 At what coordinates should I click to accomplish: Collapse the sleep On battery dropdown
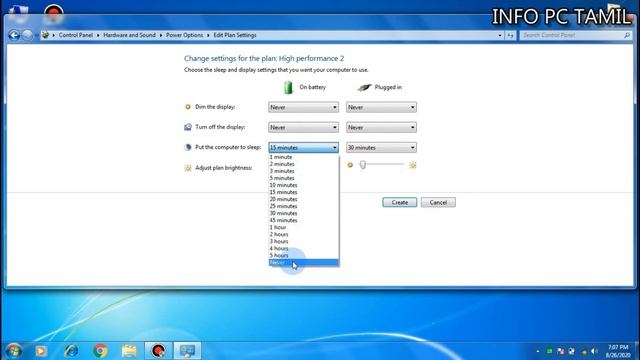(303, 147)
